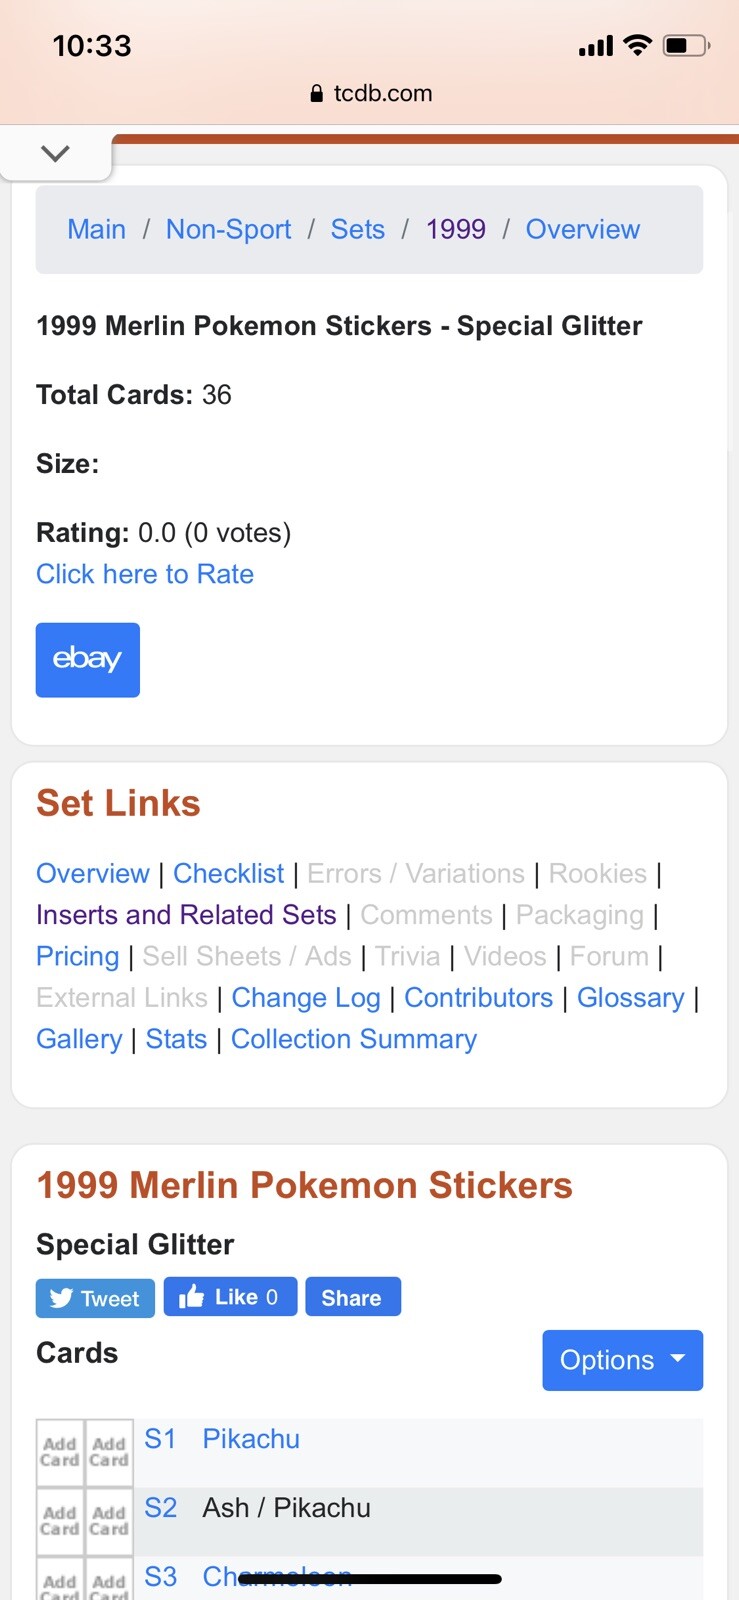Open the S1 Pikachu card entry
This screenshot has height=1600, width=739.
click(251, 1439)
